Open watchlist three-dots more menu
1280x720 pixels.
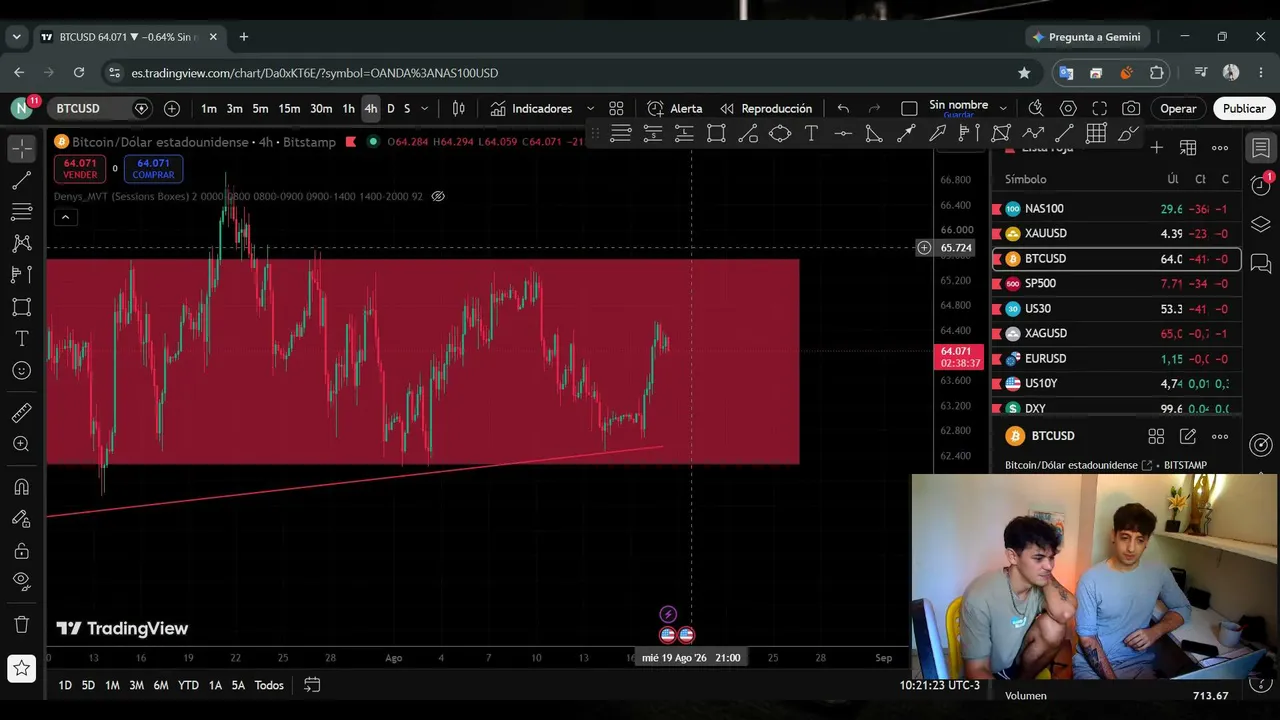point(1220,148)
